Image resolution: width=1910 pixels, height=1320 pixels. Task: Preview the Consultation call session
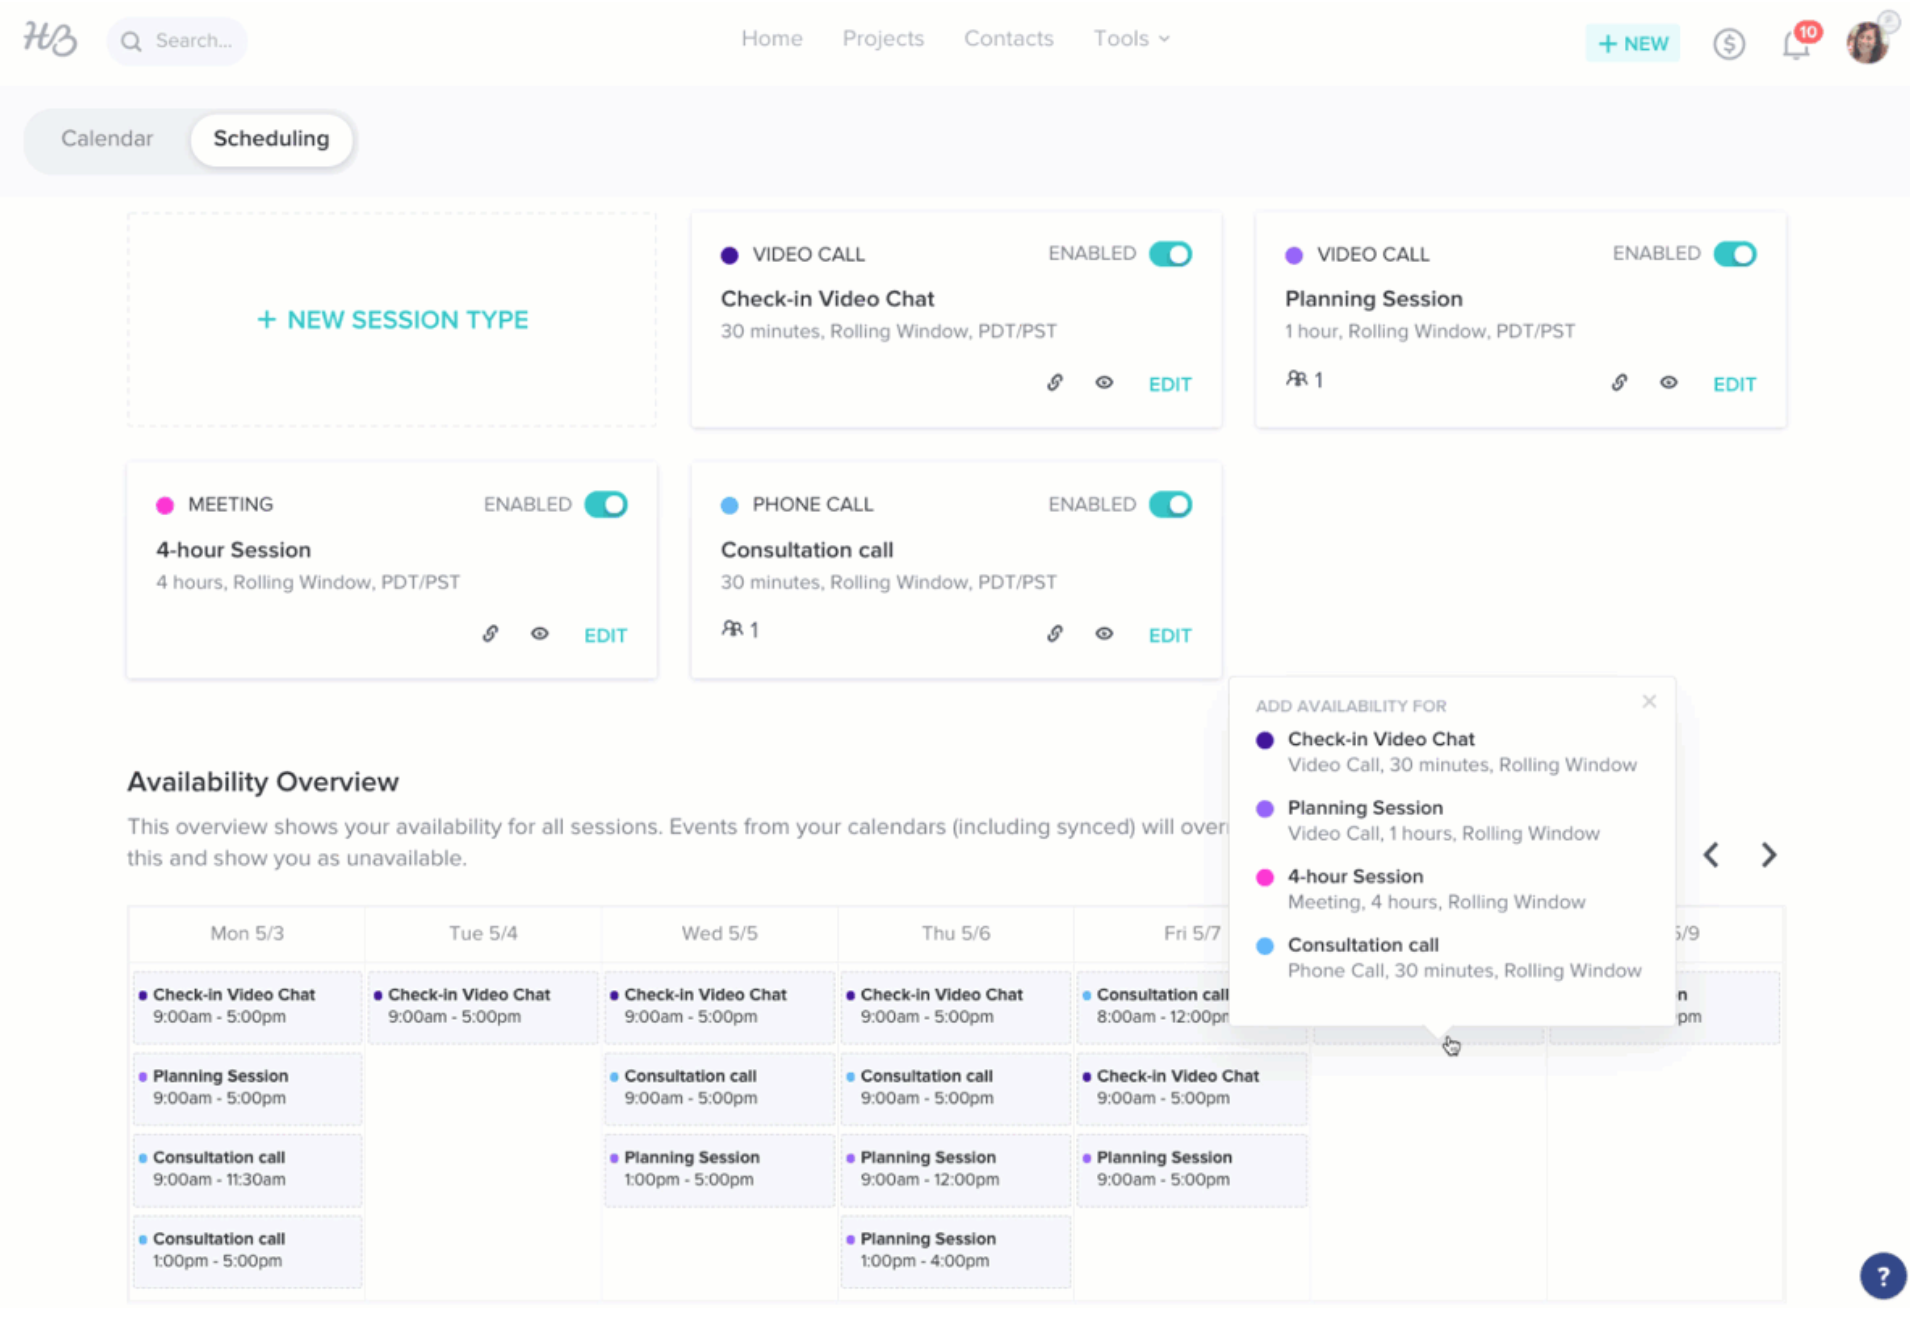(x=1104, y=634)
